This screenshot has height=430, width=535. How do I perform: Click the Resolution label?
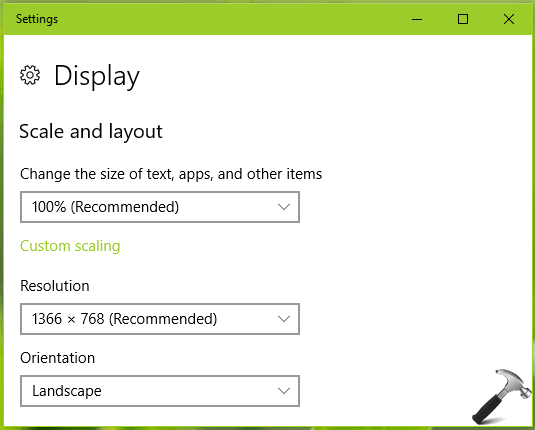click(x=55, y=286)
